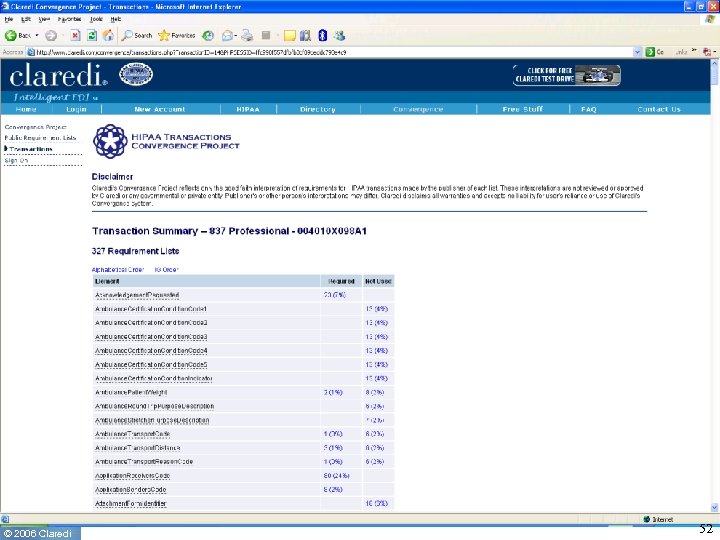The width and height of the screenshot is (720, 540).
Task: Open the Mail icon dropdown arrow
Action: [236, 35]
